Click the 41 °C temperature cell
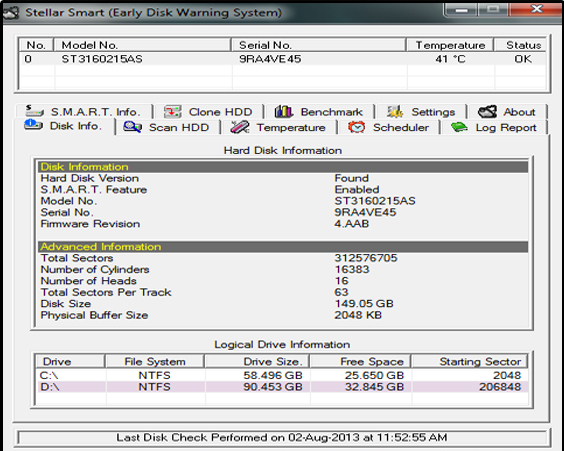 click(x=450, y=59)
